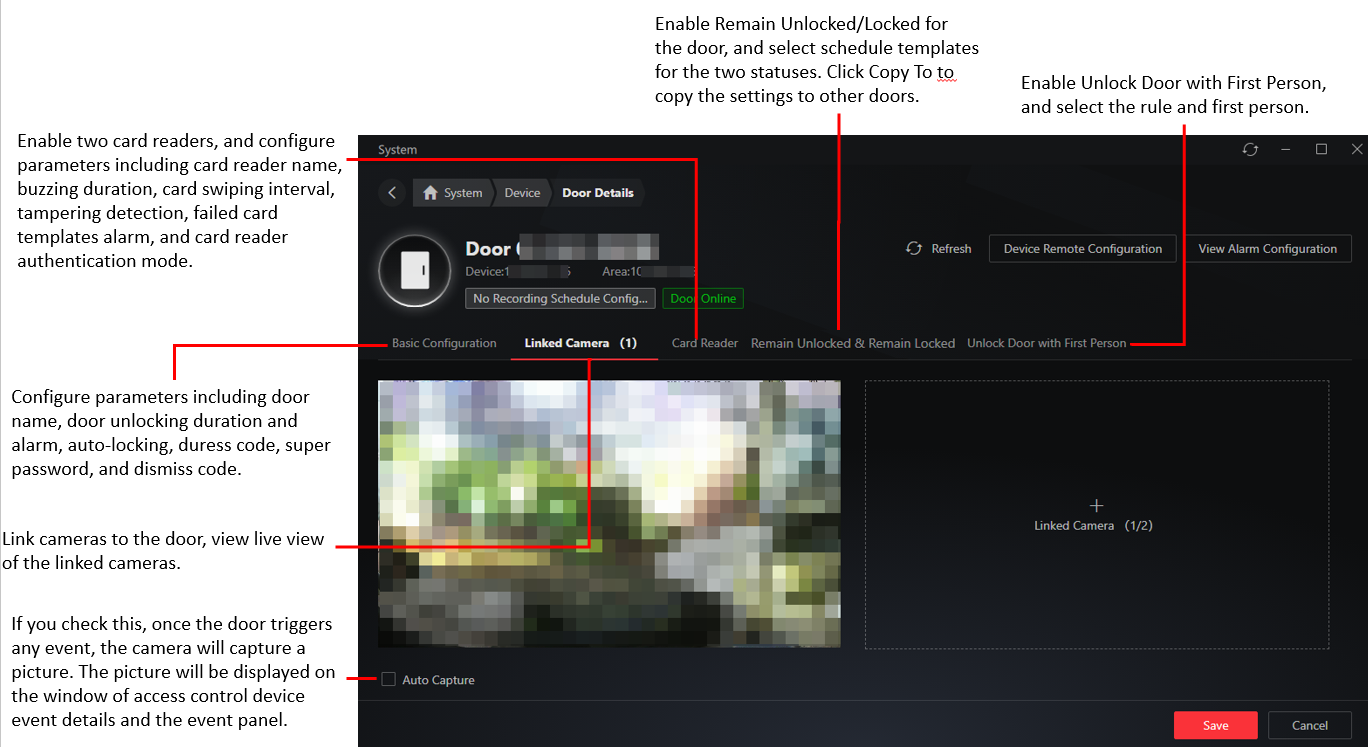Close the System window

pyautogui.click(x=1357, y=149)
